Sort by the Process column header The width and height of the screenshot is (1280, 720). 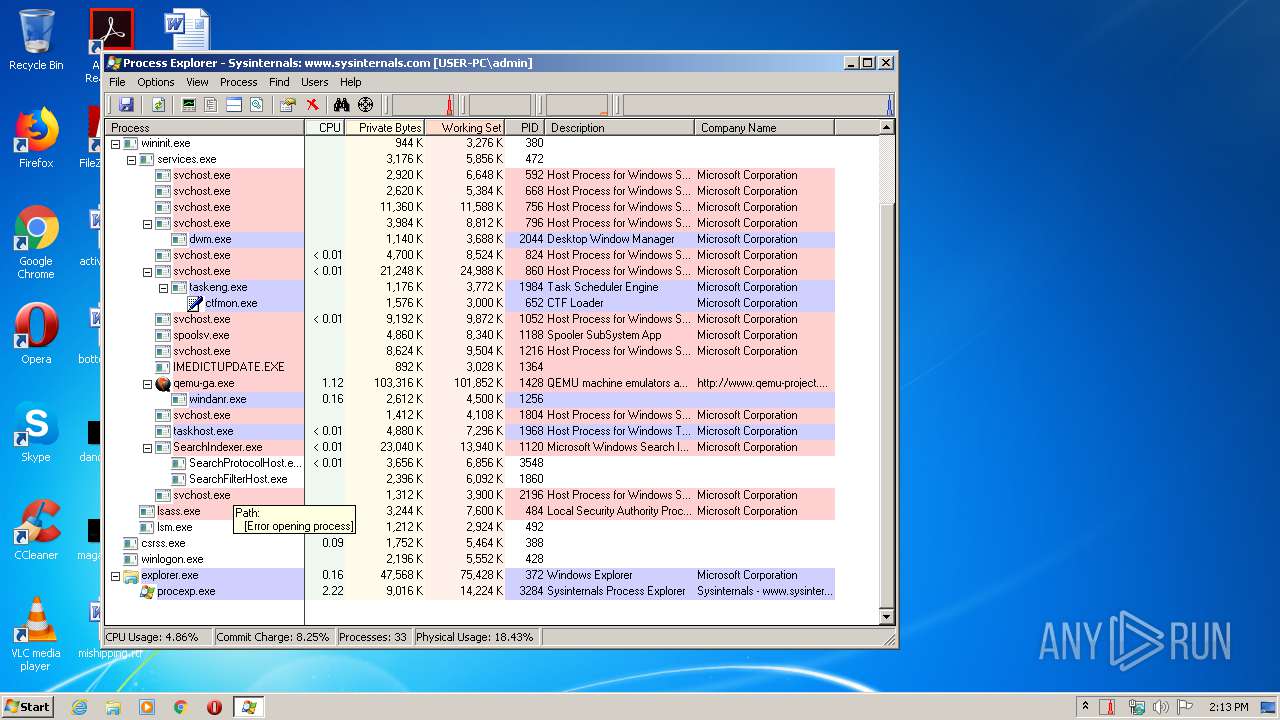coord(205,127)
